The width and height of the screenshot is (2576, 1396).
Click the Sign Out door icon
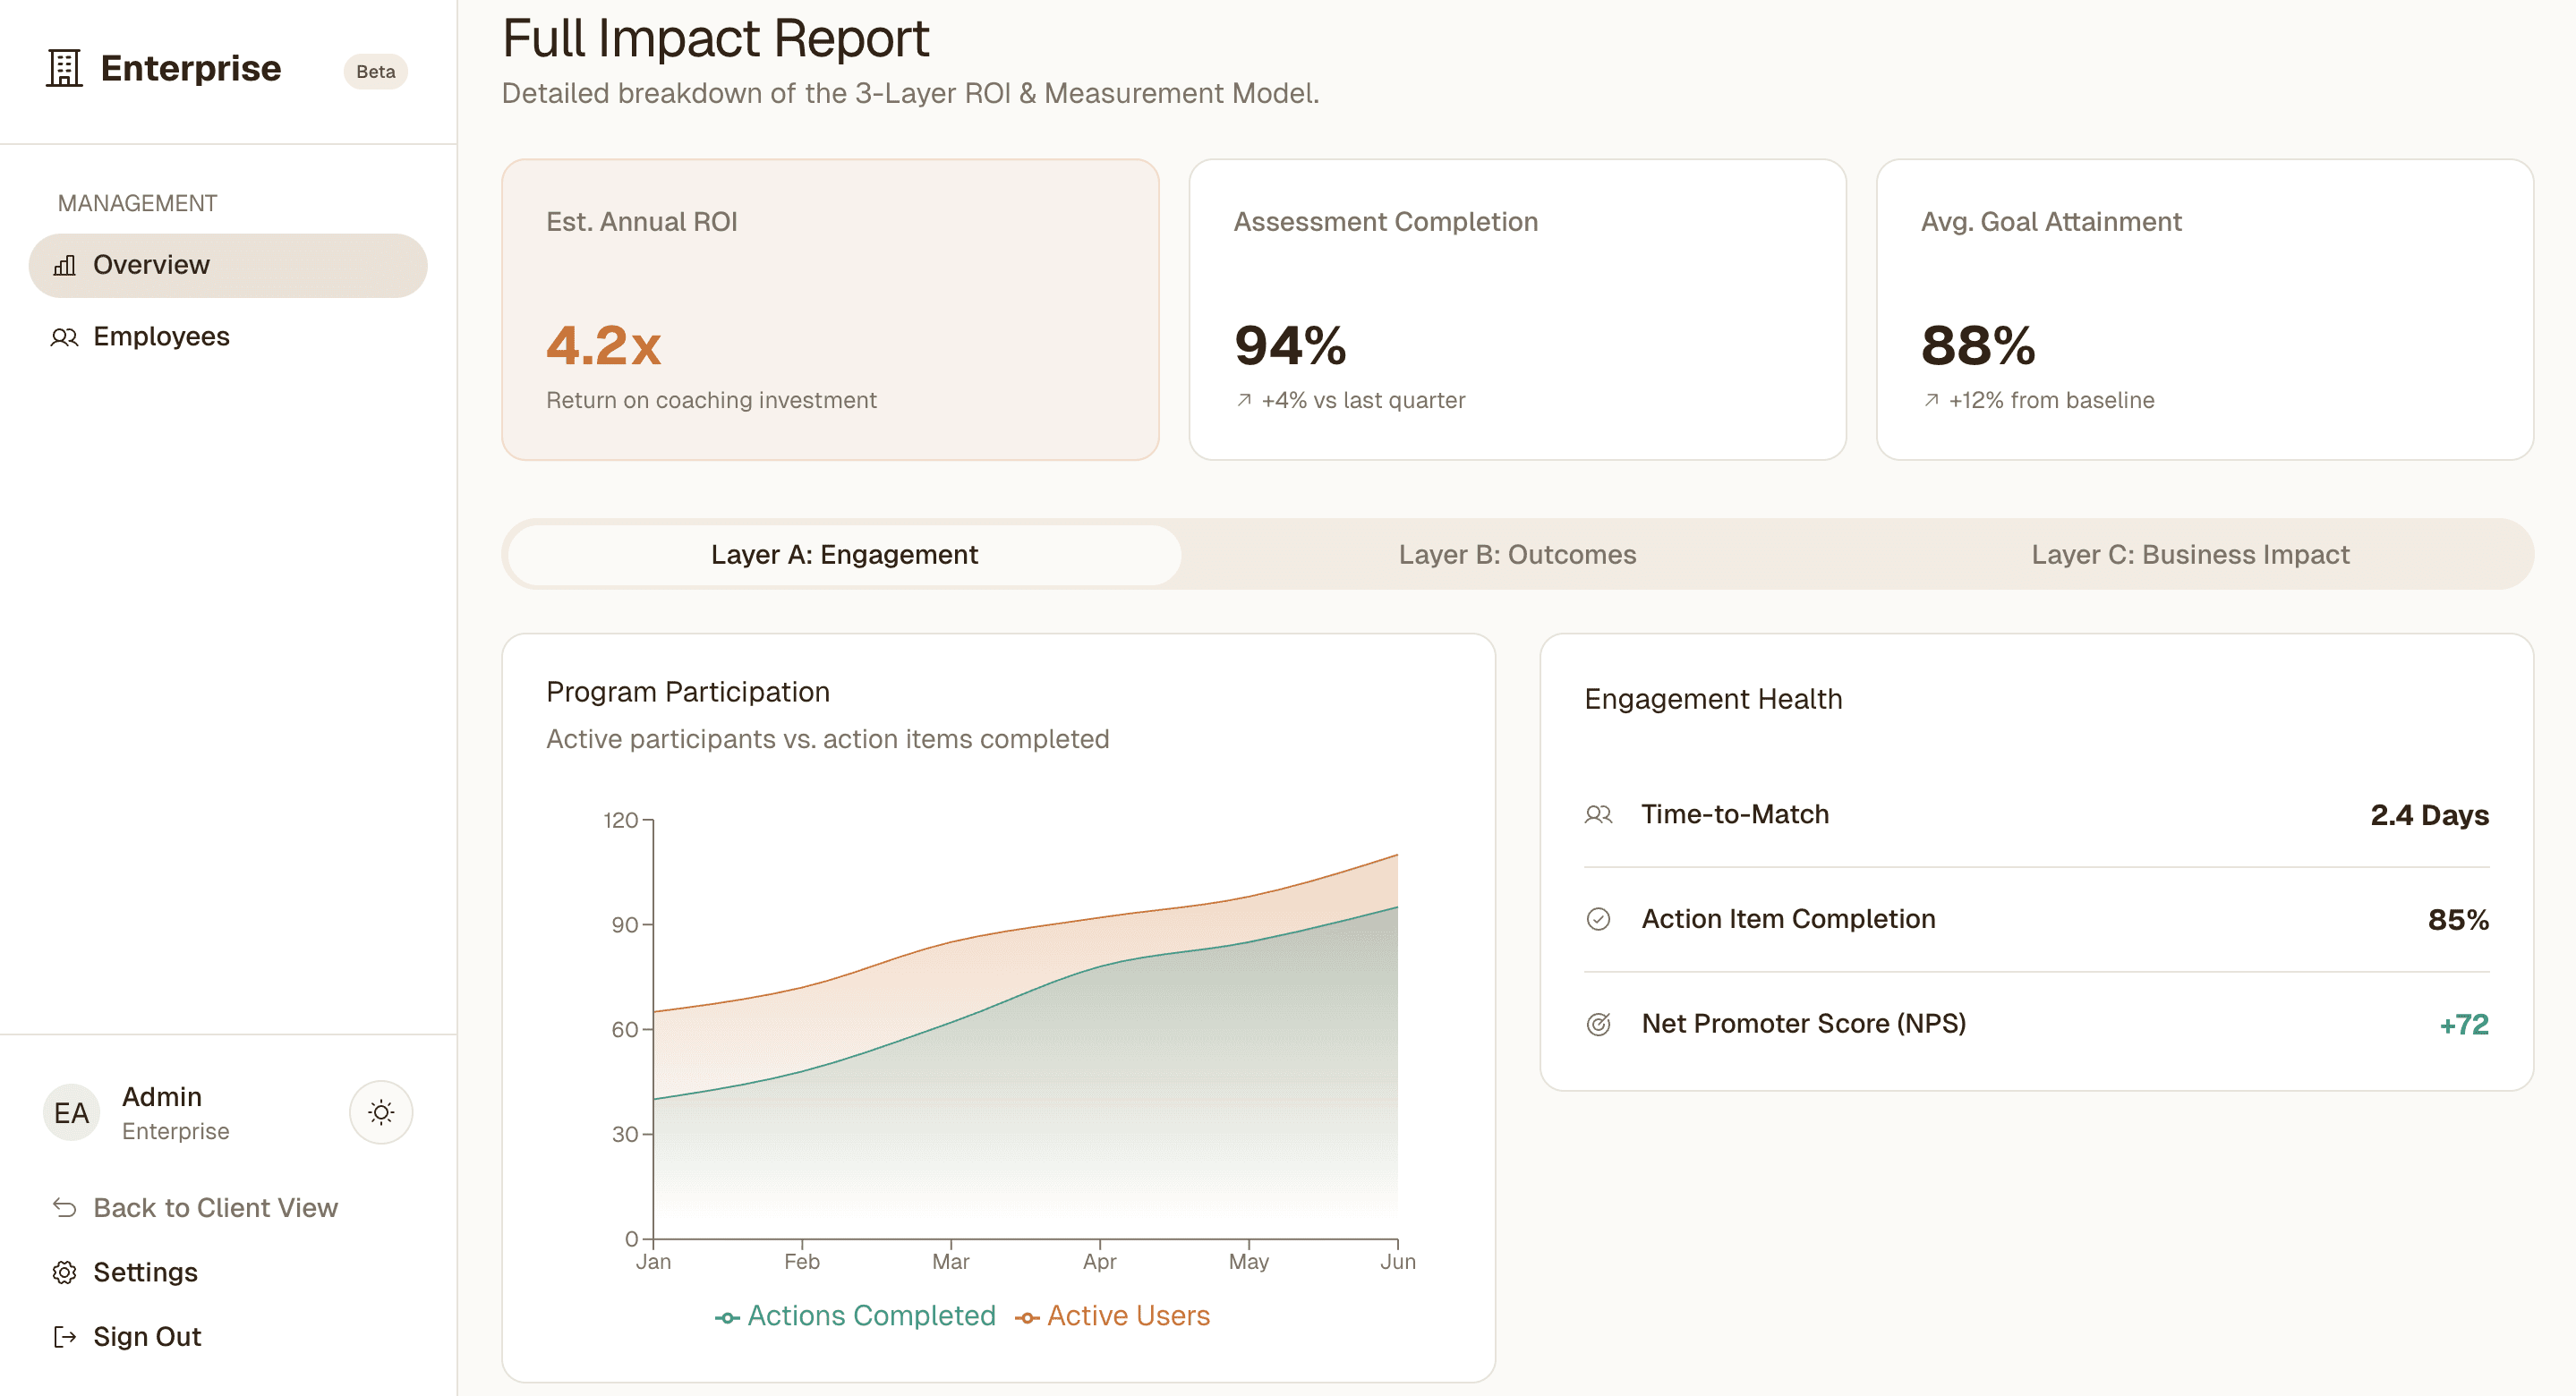(65, 1337)
